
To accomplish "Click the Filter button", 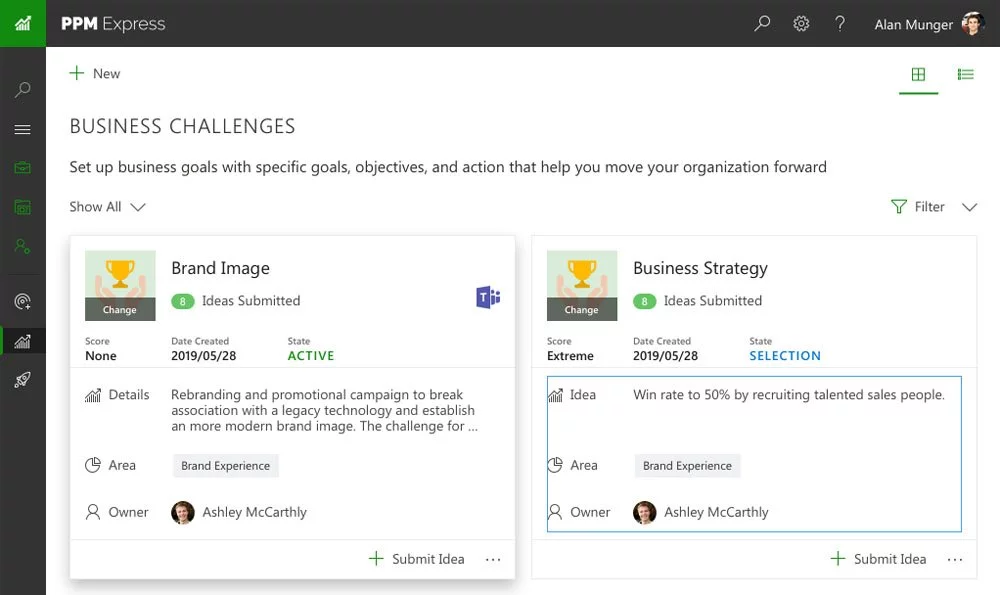I will (x=918, y=207).
